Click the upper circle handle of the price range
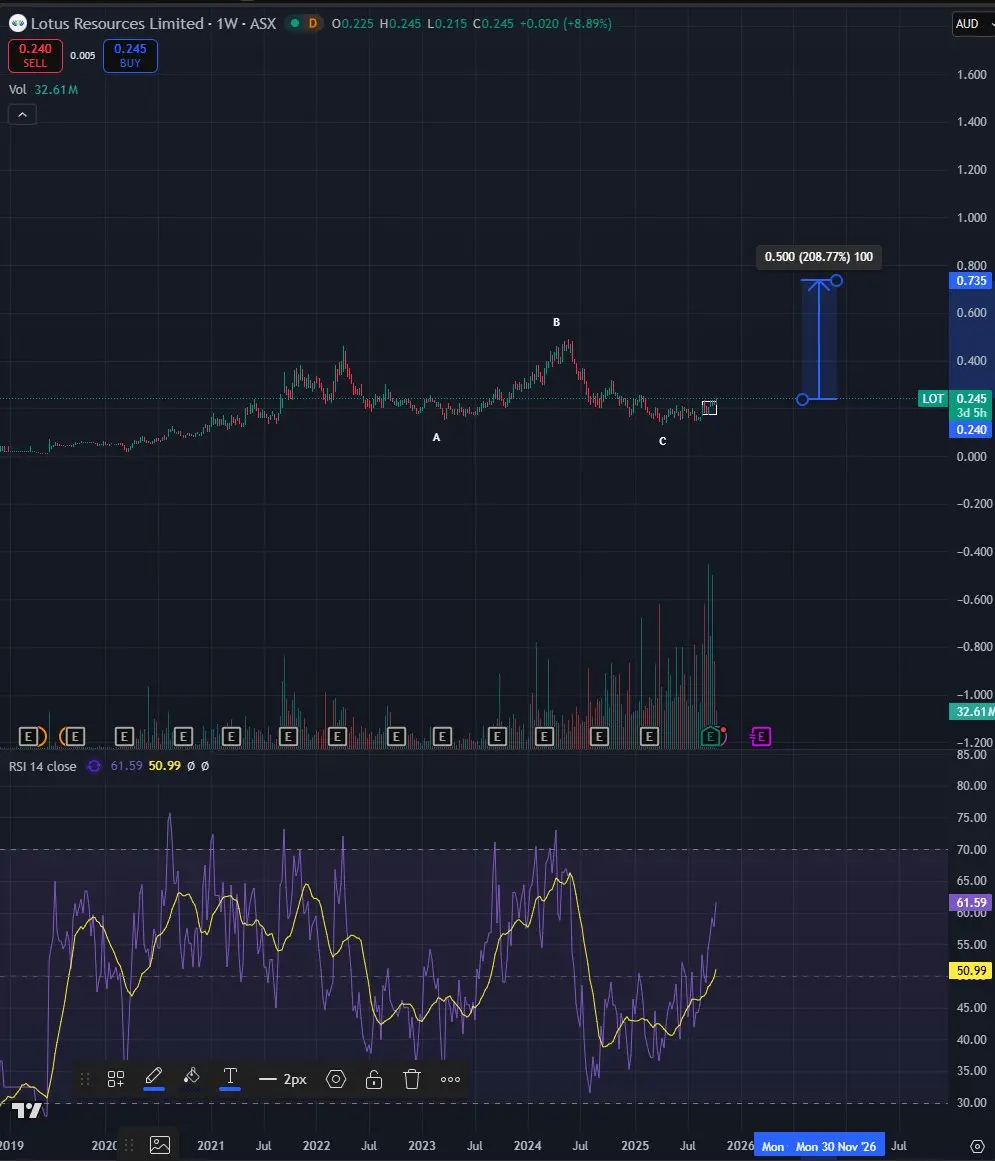 point(836,281)
